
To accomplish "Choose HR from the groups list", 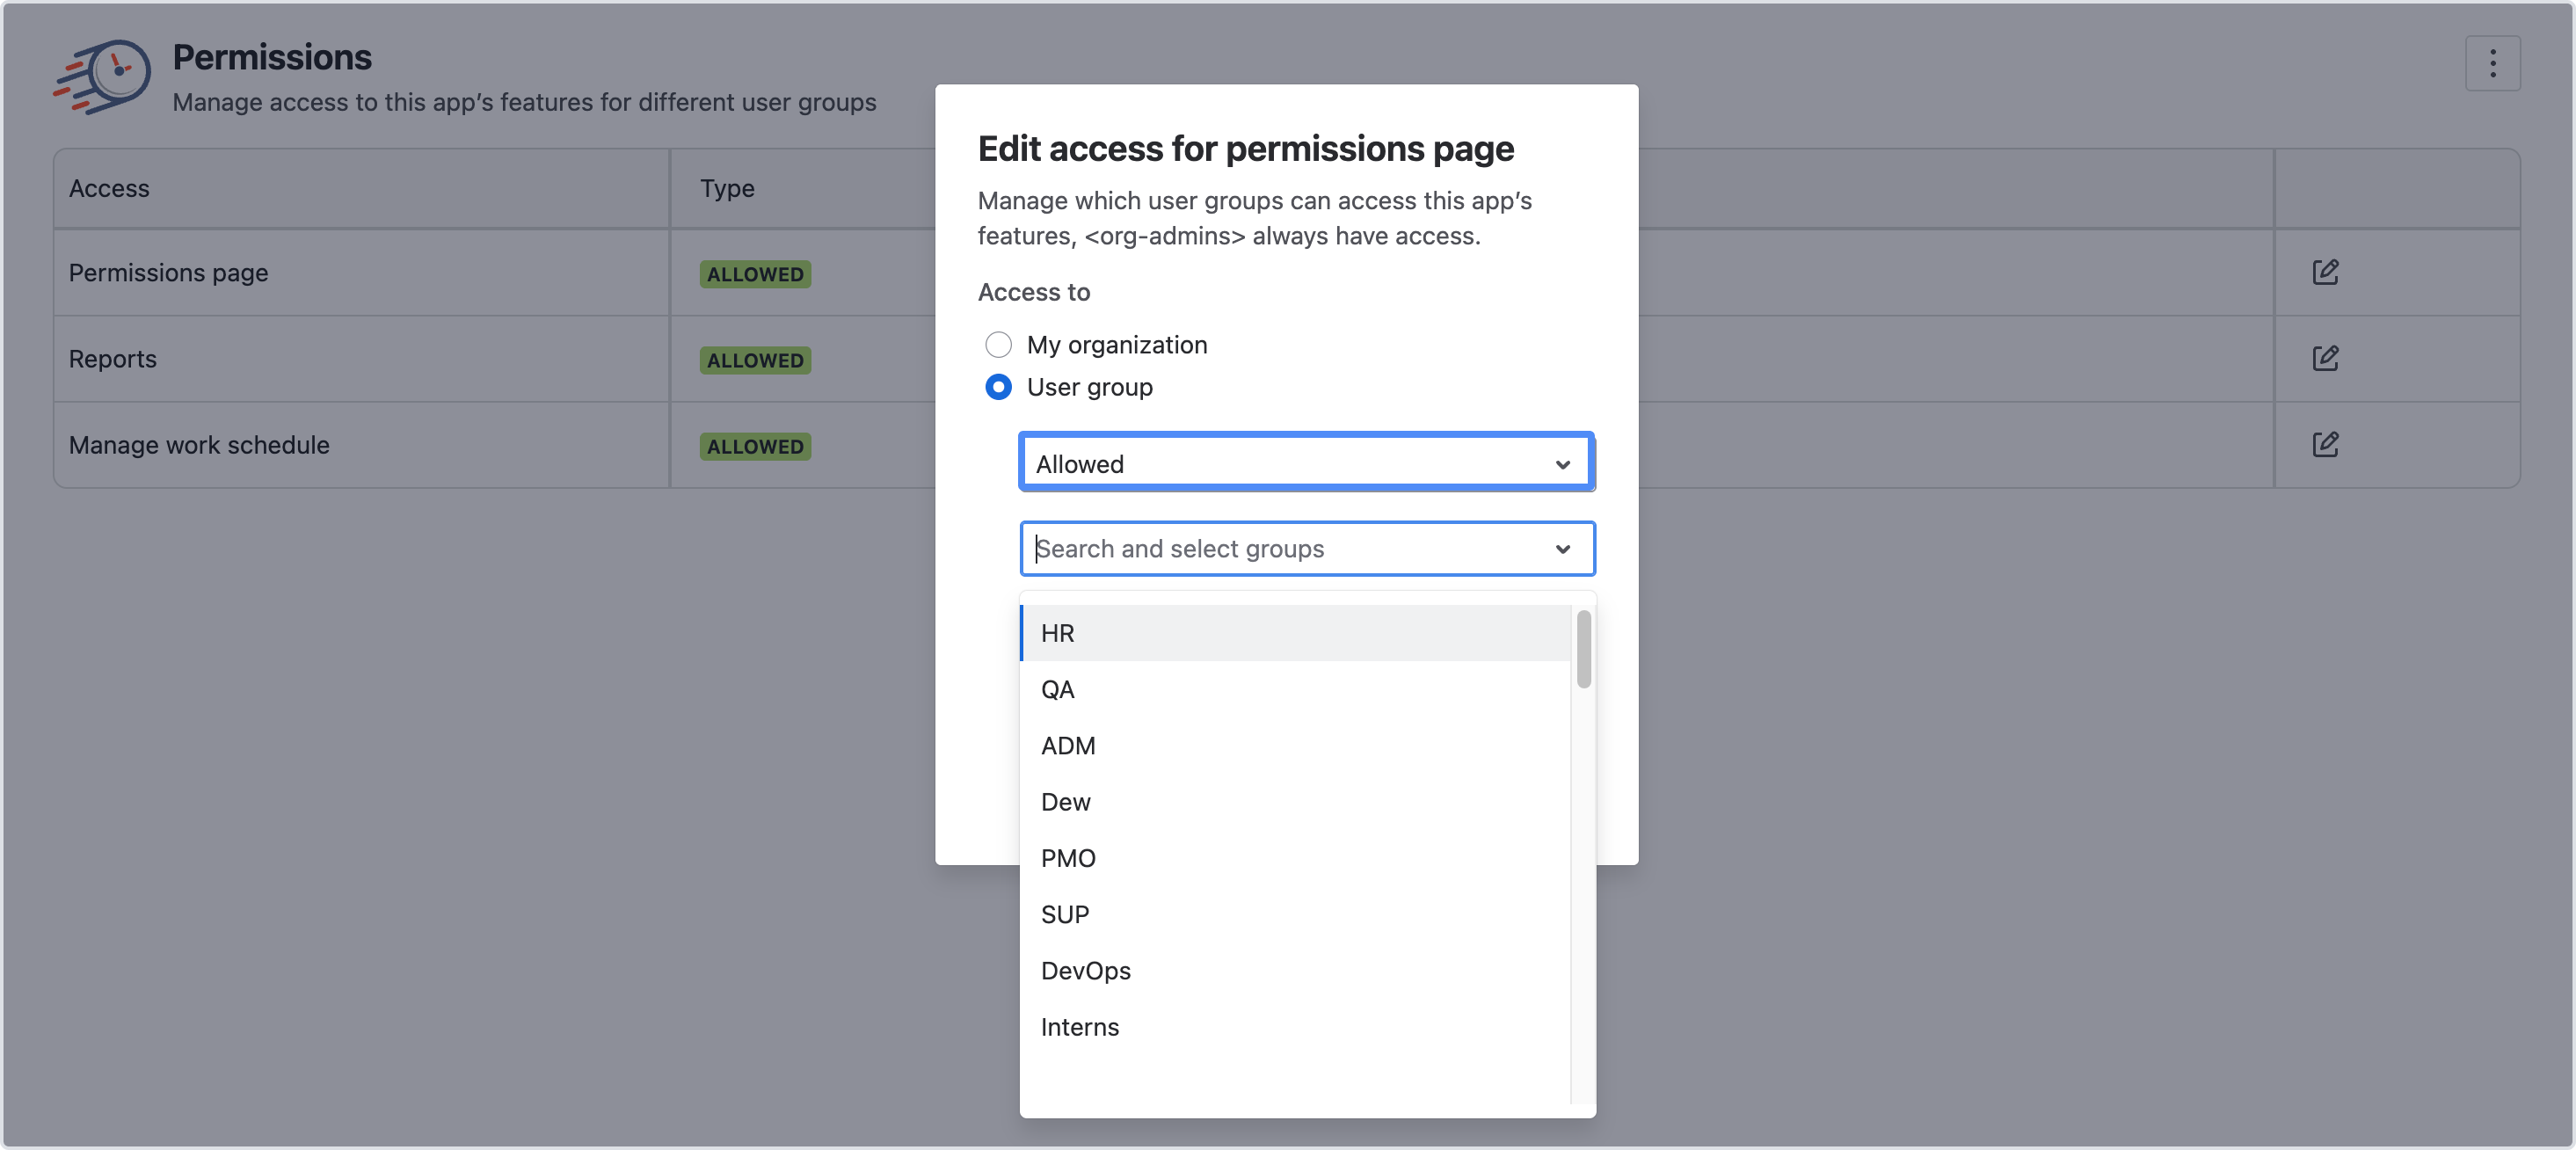I will pyautogui.click(x=1057, y=633).
